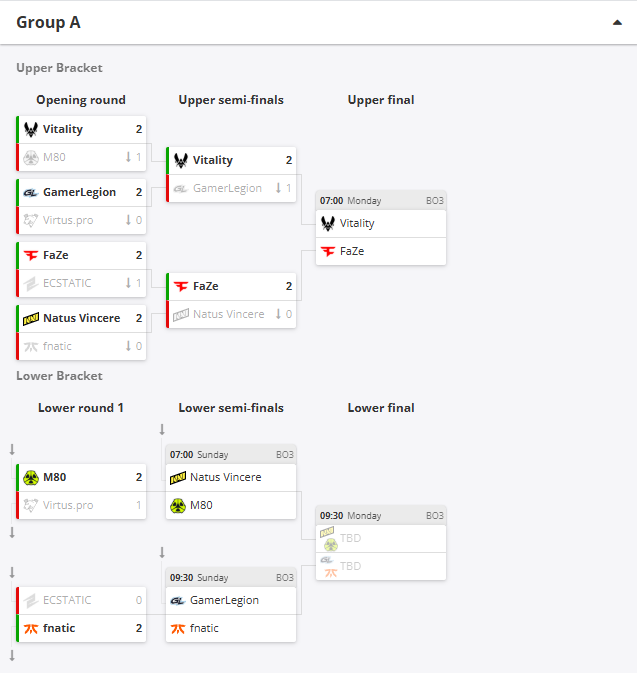Screen dimensions: 637x673
Task: Click FaZe logo in upper semi-finals
Action: click(181, 286)
